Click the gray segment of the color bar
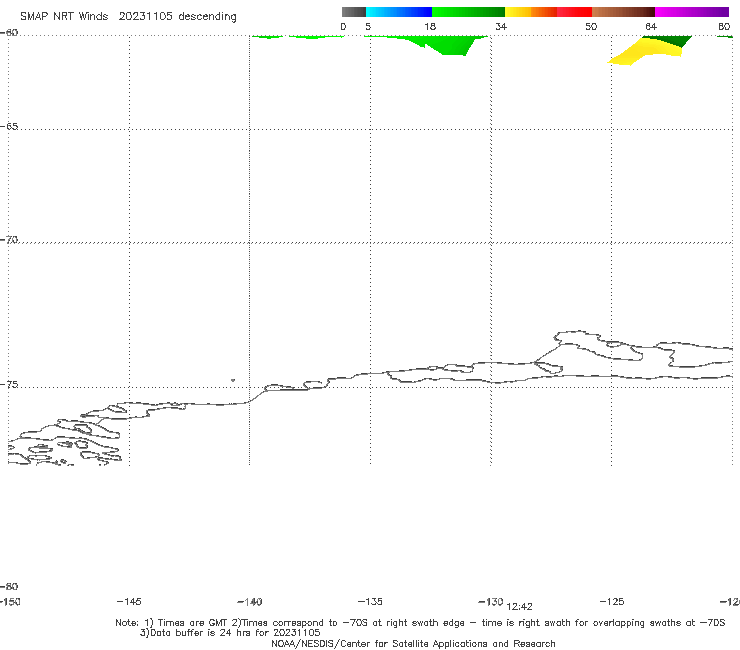740x650 pixels. pyautogui.click(x=354, y=12)
